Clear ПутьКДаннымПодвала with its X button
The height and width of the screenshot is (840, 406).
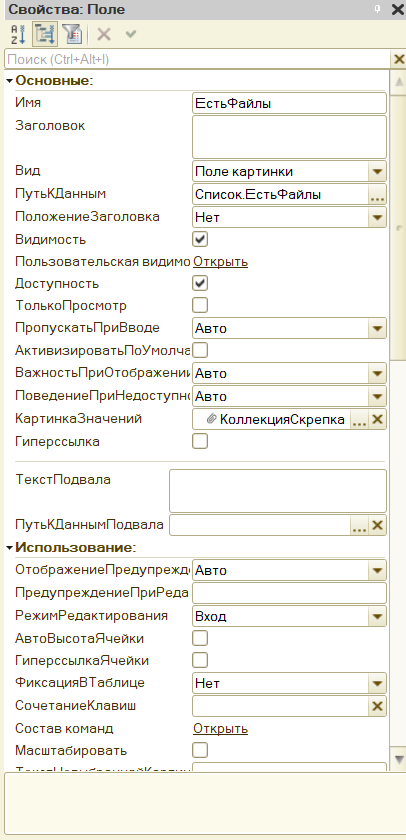pyautogui.click(x=377, y=526)
